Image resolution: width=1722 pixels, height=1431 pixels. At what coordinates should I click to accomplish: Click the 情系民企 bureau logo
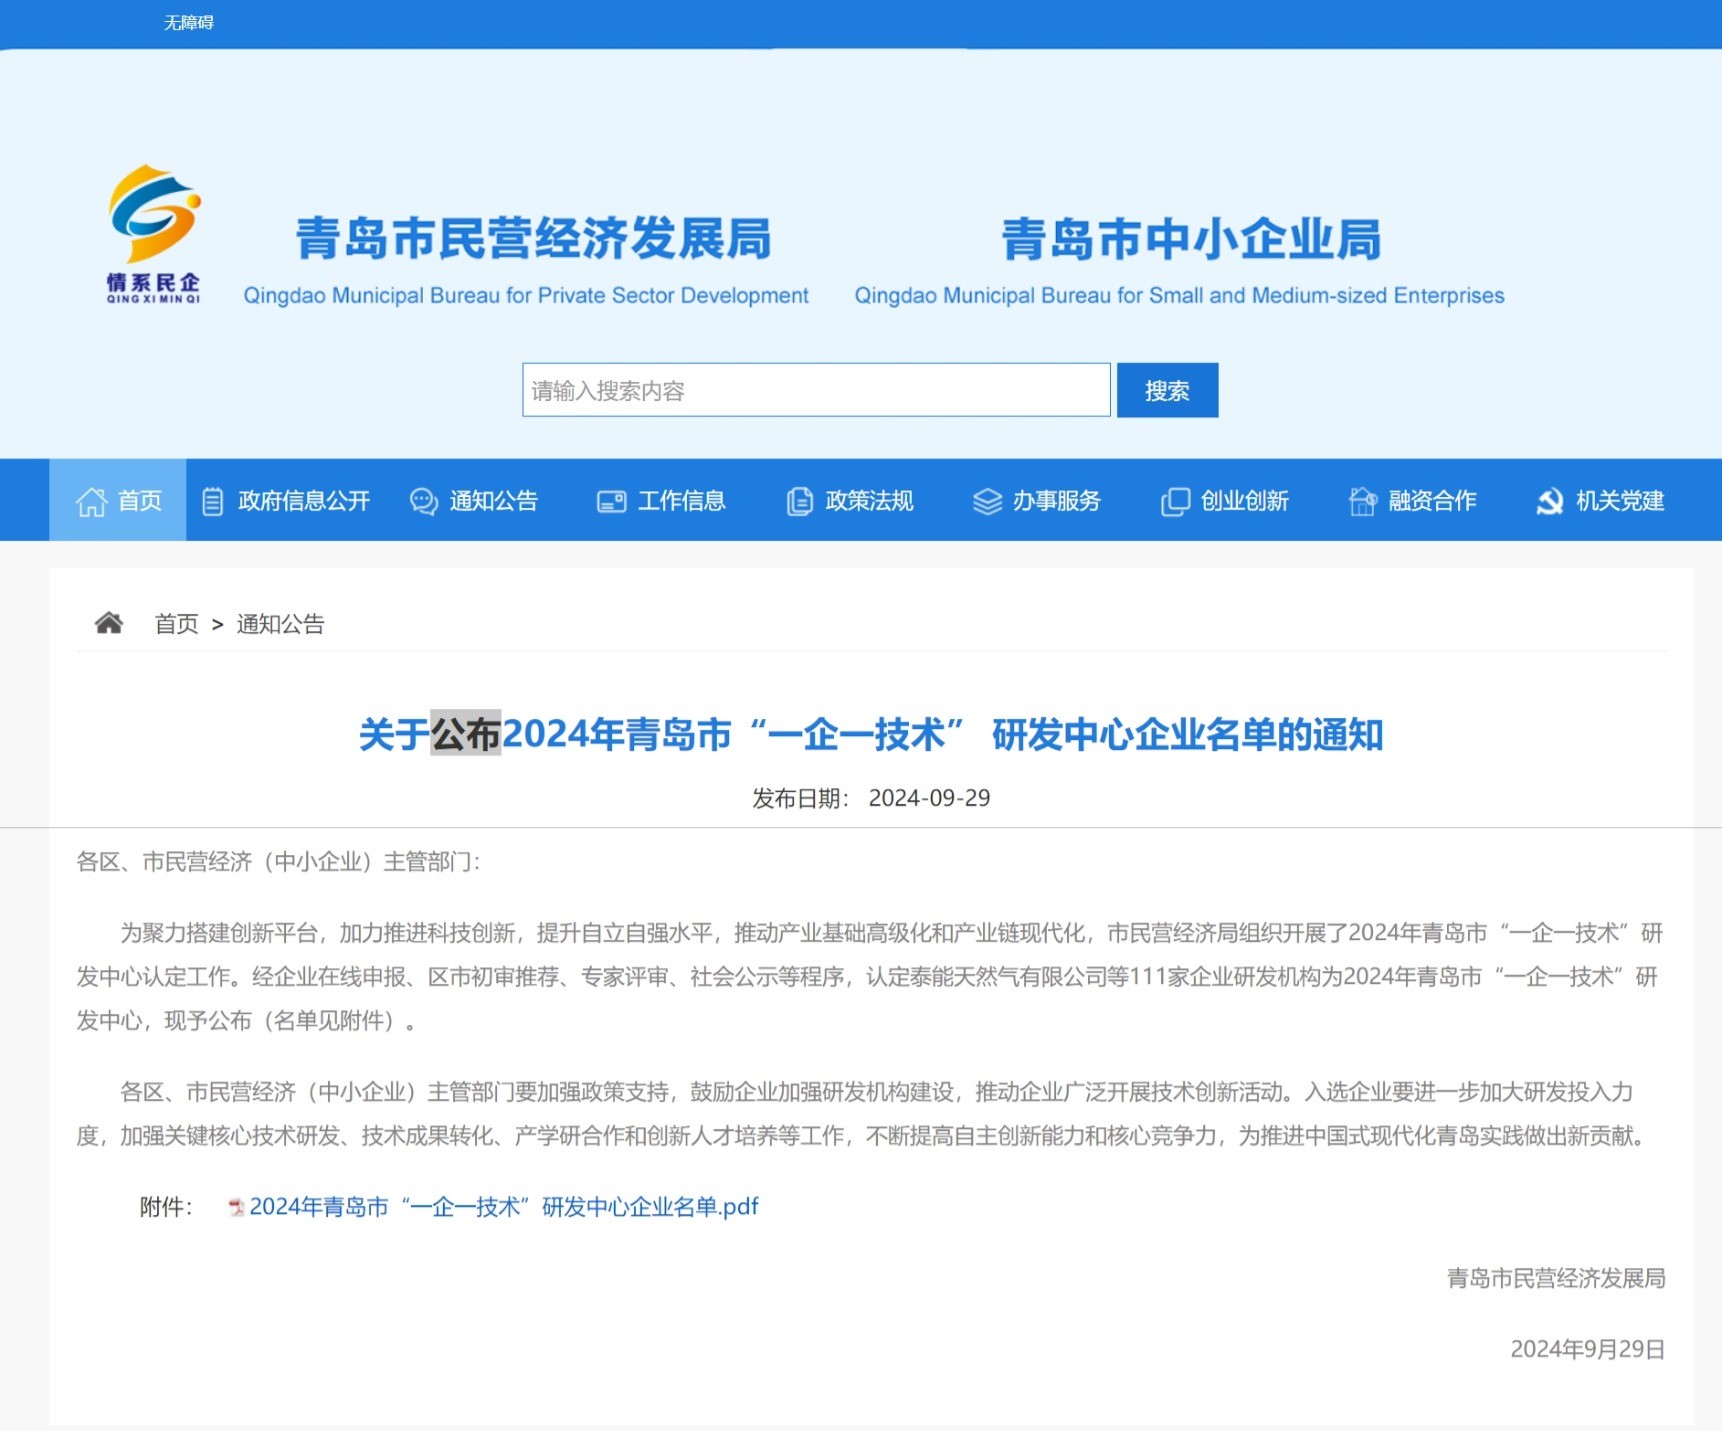[152, 232]
